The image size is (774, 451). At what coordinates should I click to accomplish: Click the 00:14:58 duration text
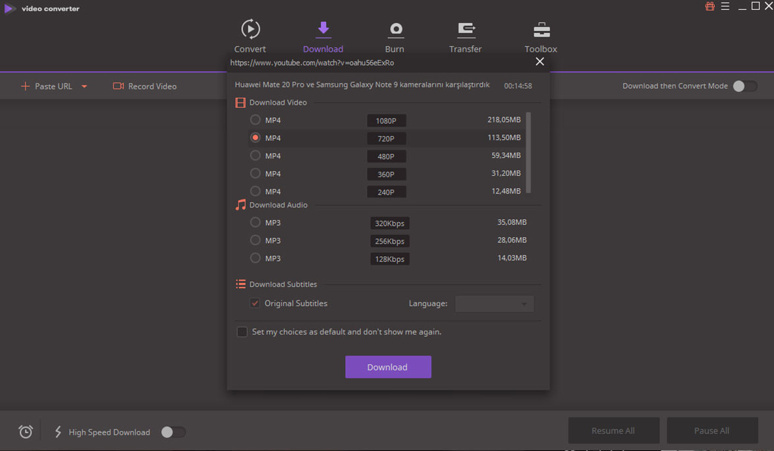pos(518,86)
